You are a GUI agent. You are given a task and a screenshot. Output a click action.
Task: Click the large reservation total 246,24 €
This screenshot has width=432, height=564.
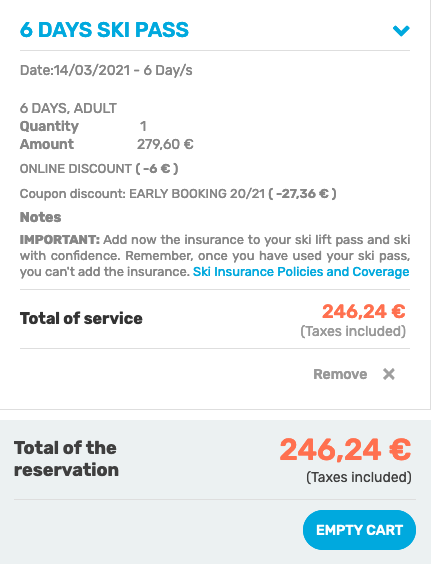(345, 450)
